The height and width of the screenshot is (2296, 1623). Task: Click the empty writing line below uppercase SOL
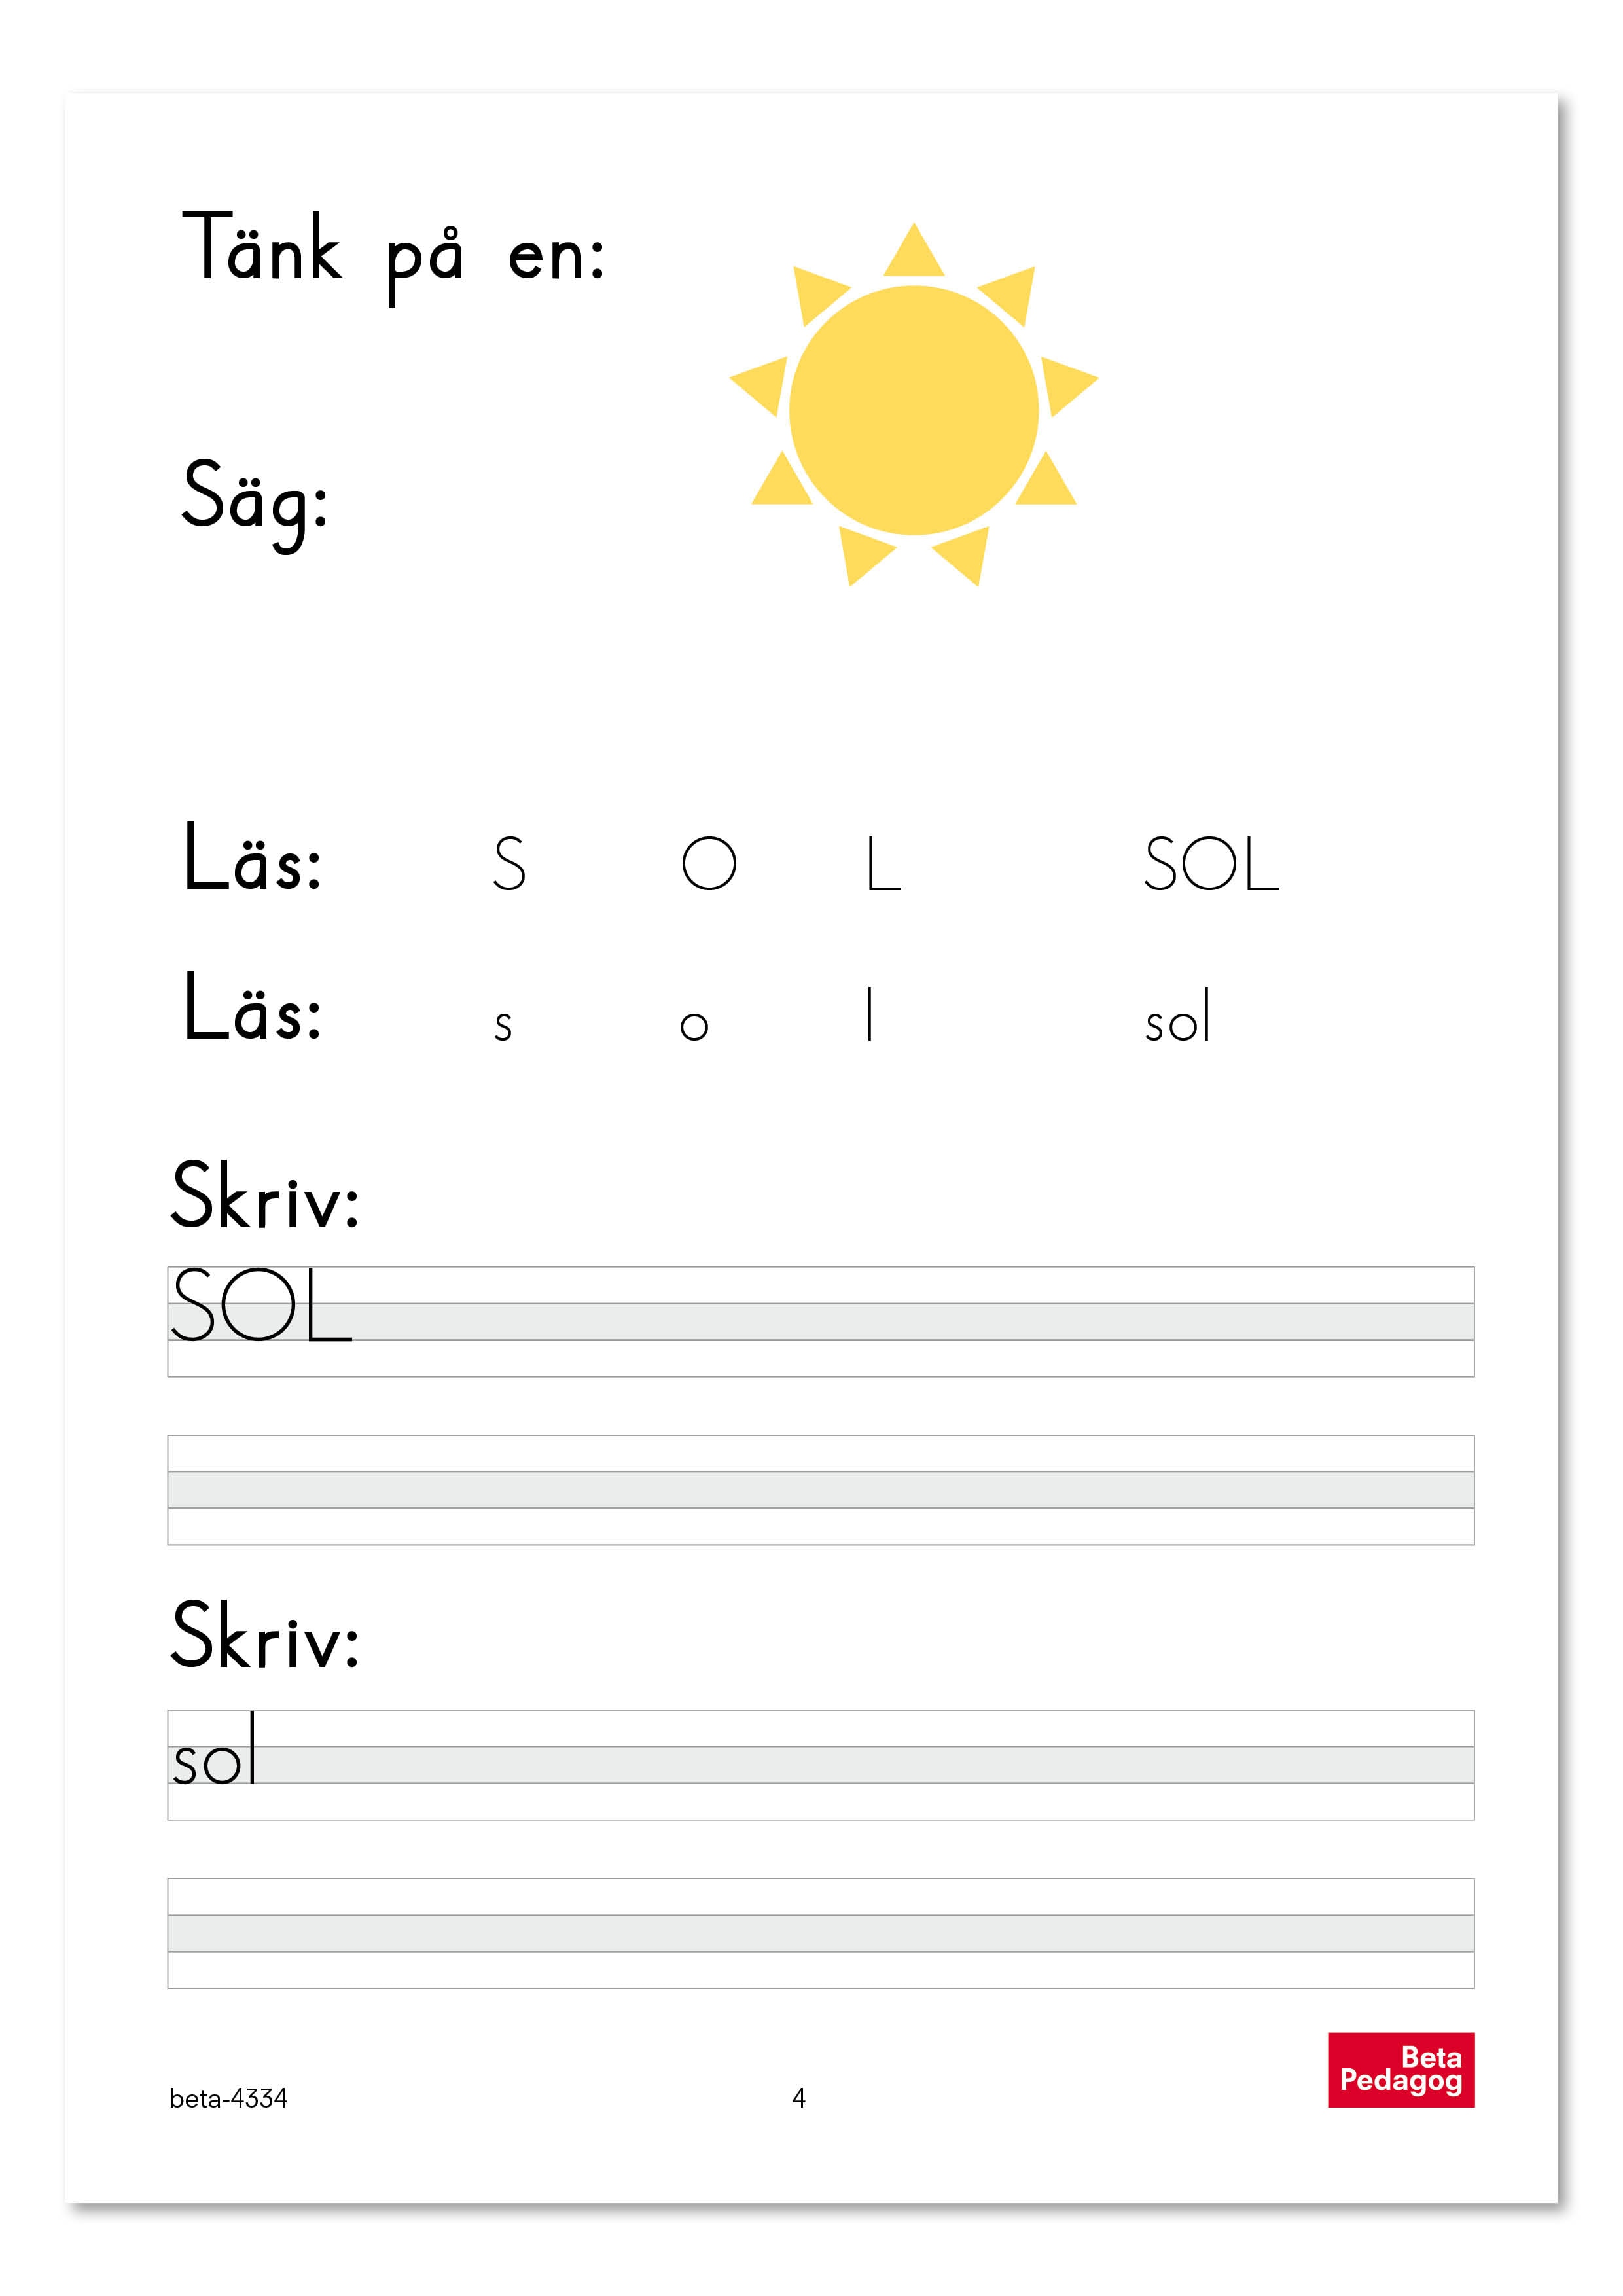(x=820, y=1489)
